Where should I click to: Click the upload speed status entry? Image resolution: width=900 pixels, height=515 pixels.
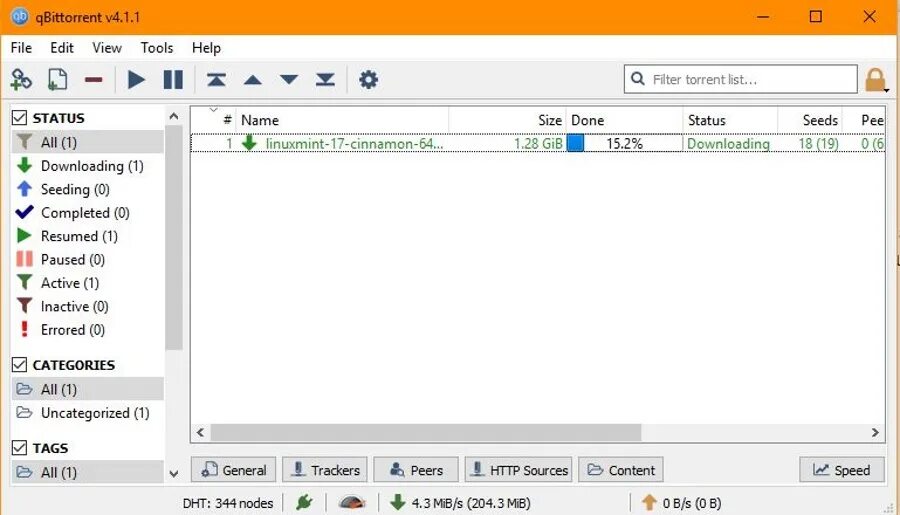pos(681,503)
